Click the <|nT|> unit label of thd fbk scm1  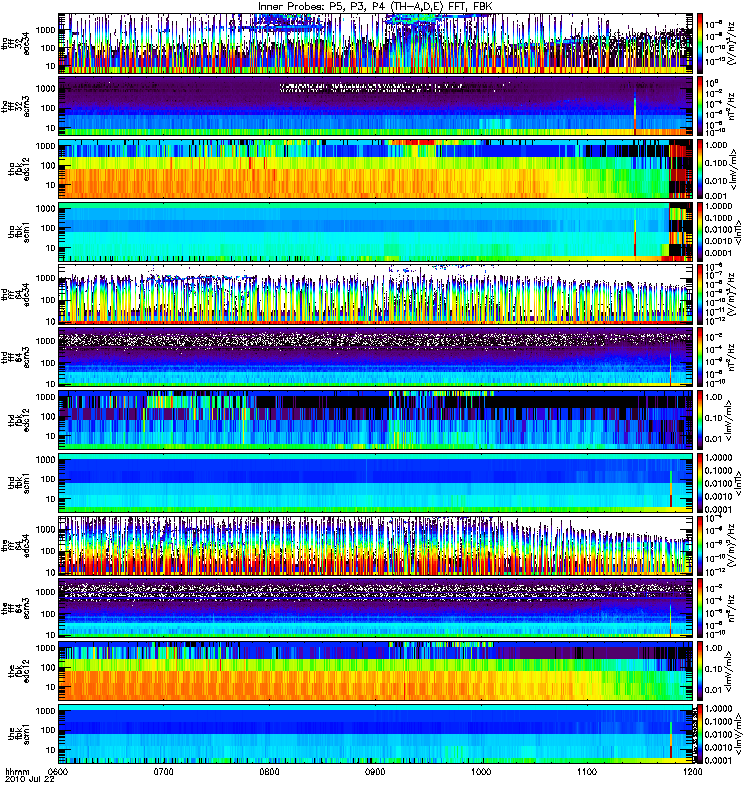(x=737, y=483)
